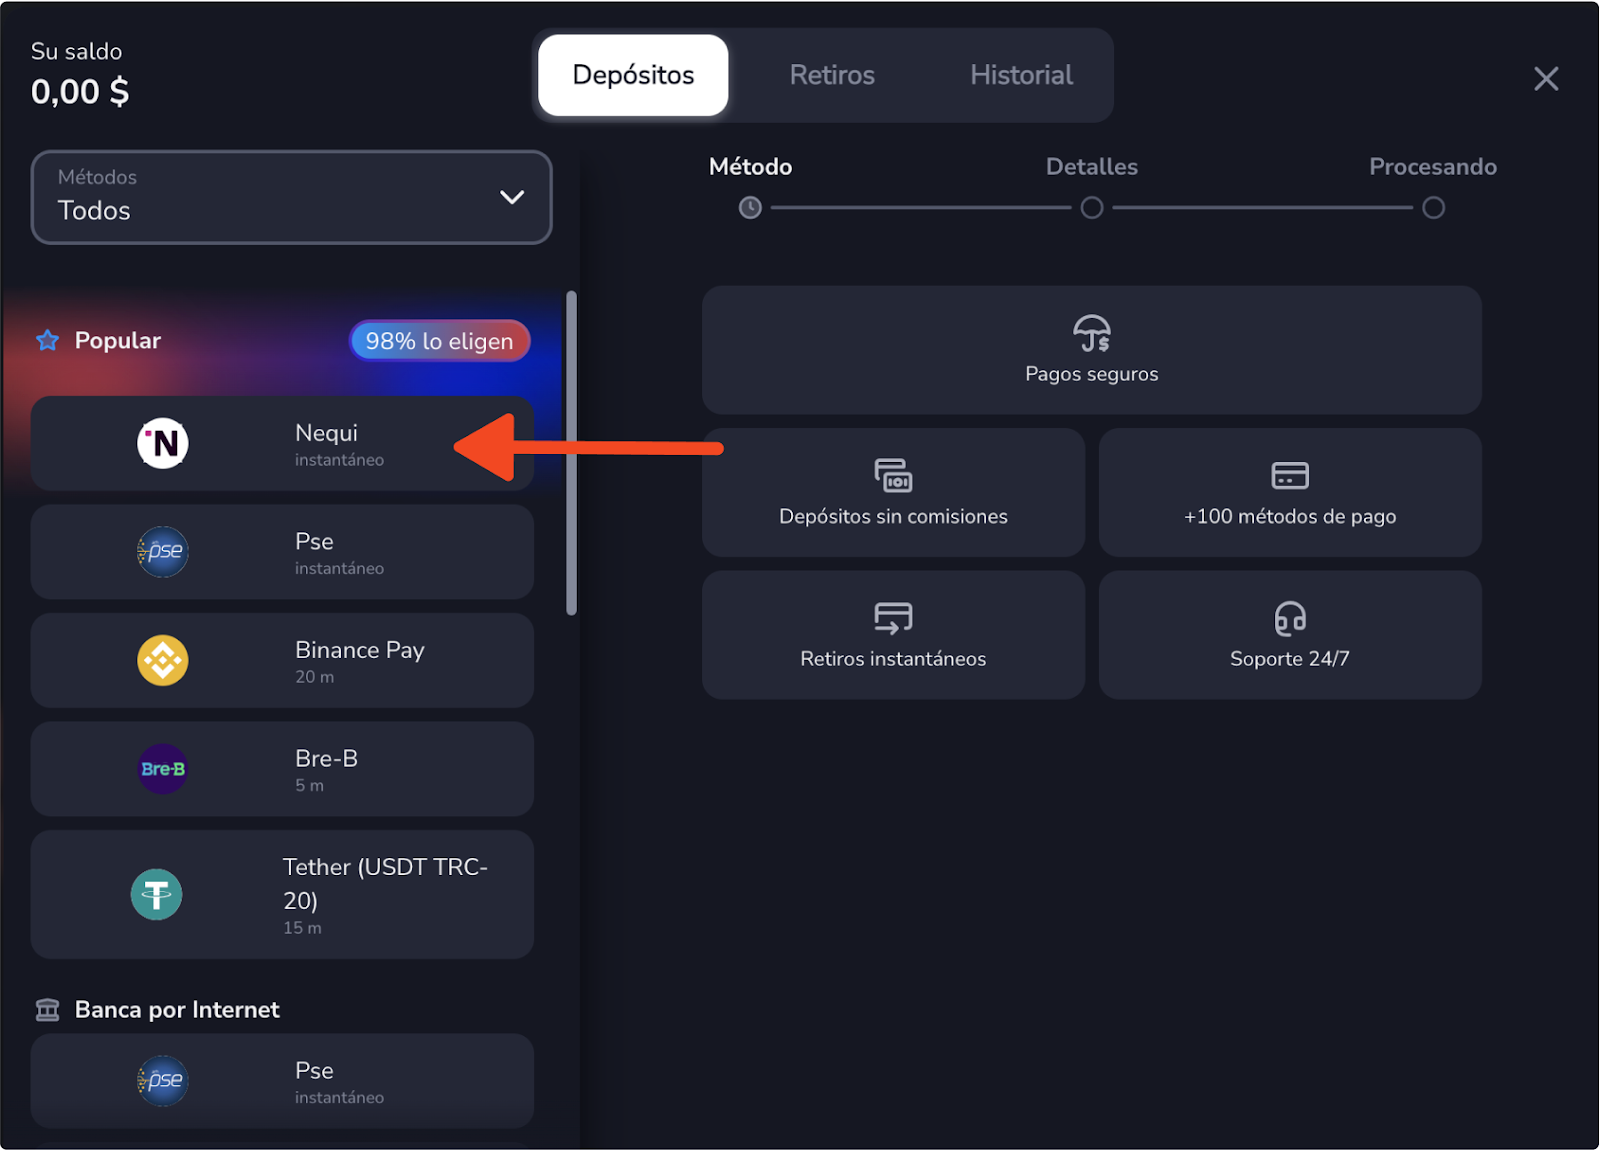Viewport: 1600px width, 1150px height.
Task: Click the Procesando step circle
Action: (x=1433, y=208)
